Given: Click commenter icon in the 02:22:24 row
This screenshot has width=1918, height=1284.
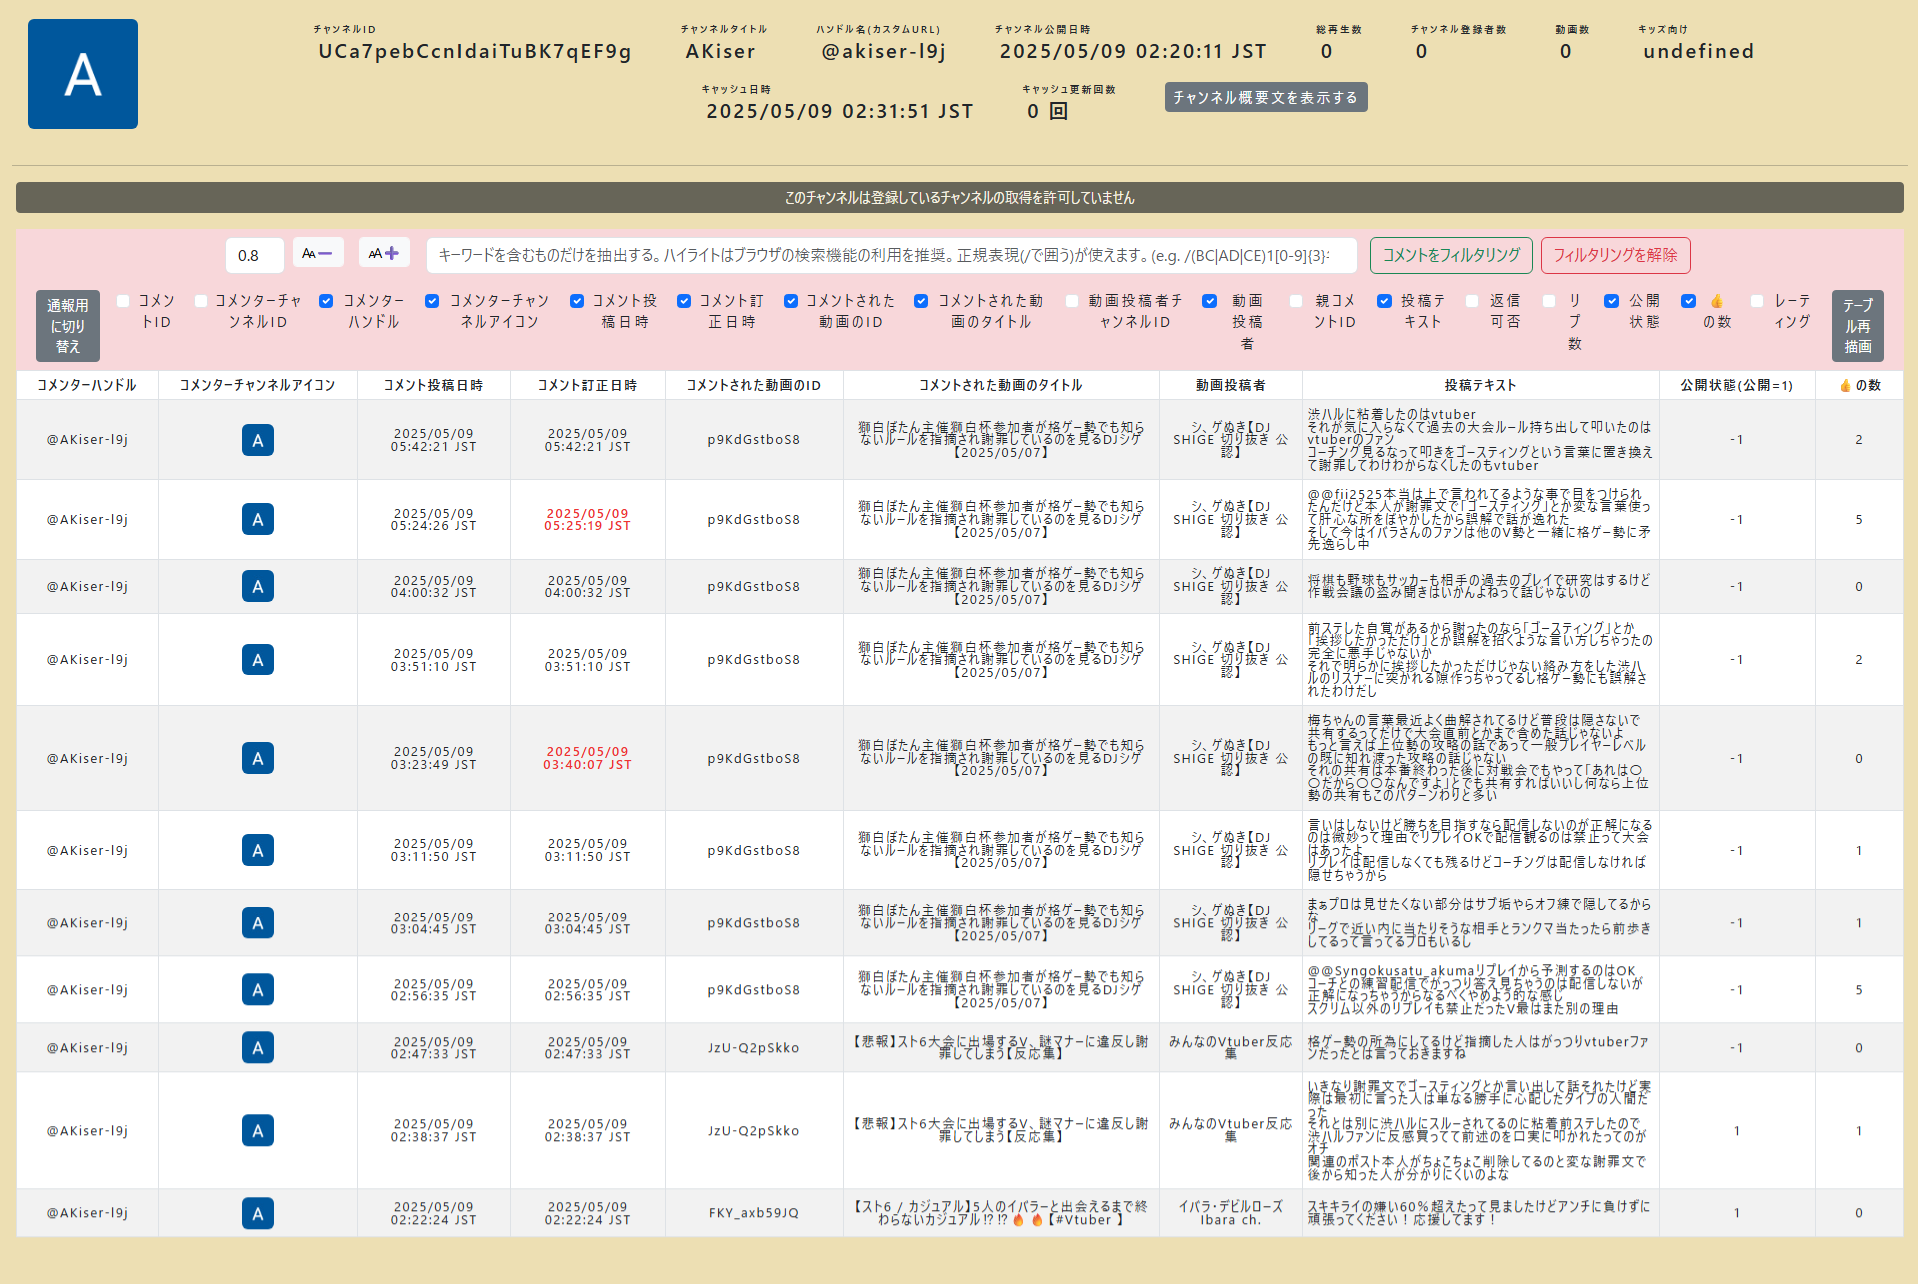Looking at the screenshot, I should (258, 1213).
